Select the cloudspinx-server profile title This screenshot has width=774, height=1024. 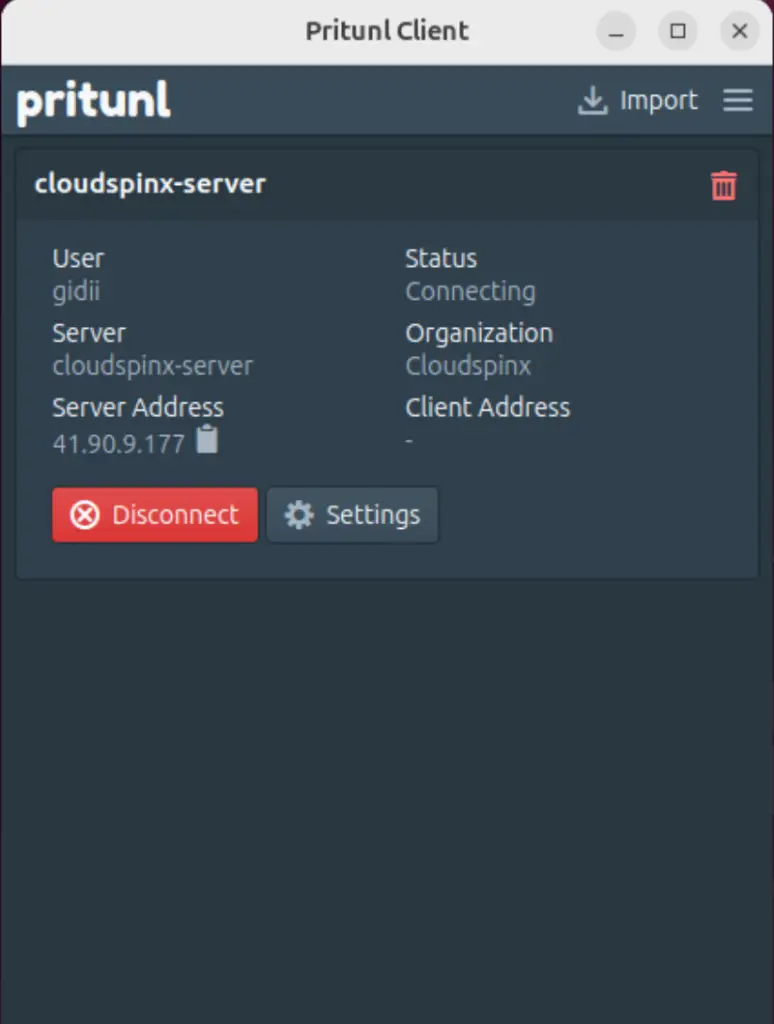[x=150, y=184]
